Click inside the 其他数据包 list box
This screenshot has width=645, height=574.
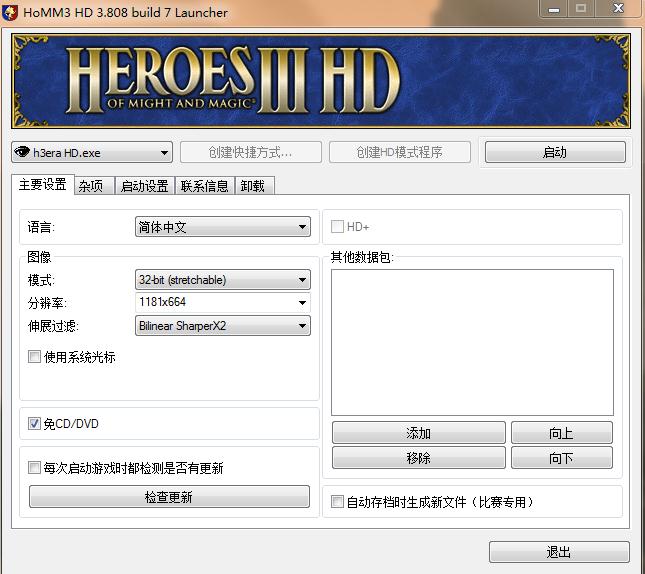(472, 342)
